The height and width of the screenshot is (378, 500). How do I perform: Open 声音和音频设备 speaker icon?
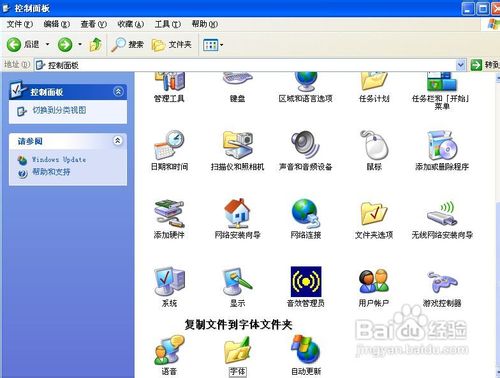click(306, 145)
